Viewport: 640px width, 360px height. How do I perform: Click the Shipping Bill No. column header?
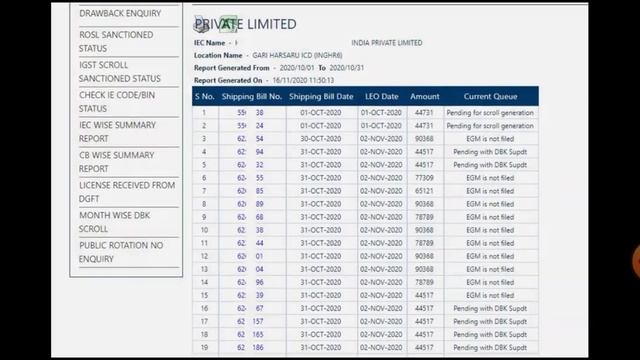(252, 97)
